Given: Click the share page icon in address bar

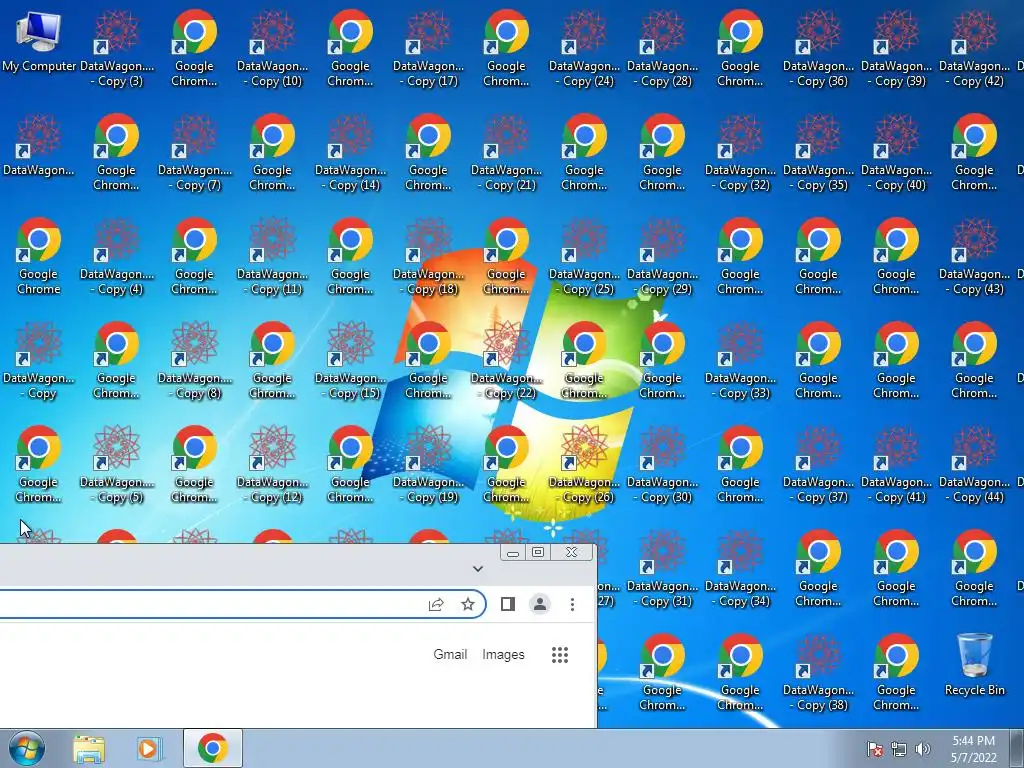Looking at the screenshot, I should (436, 604).
